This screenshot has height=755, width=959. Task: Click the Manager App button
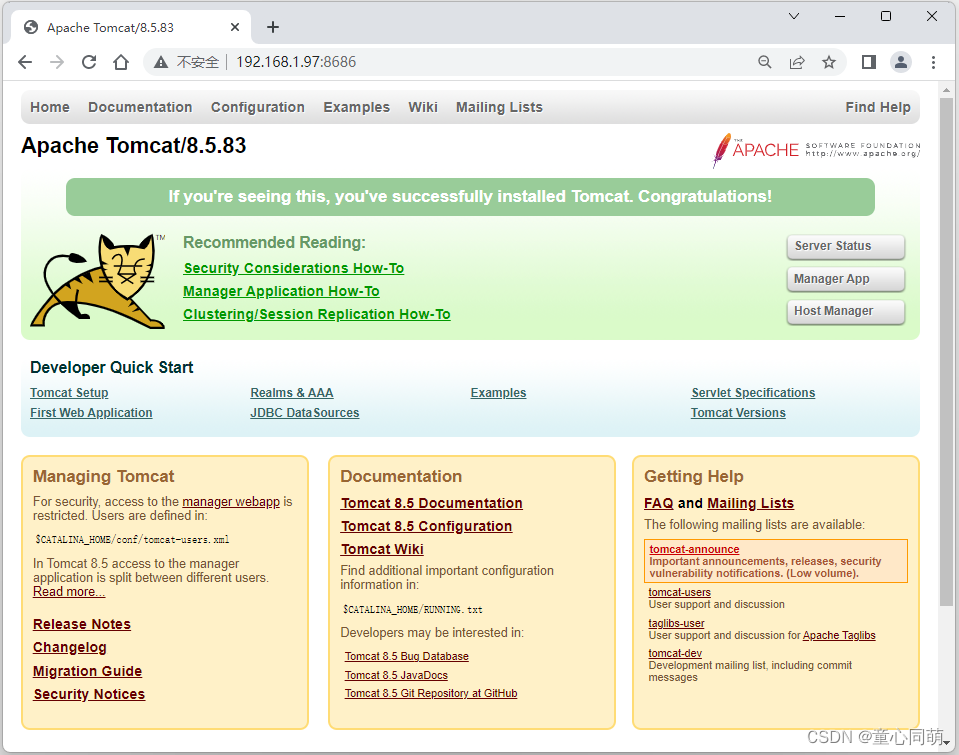point(845,279)
